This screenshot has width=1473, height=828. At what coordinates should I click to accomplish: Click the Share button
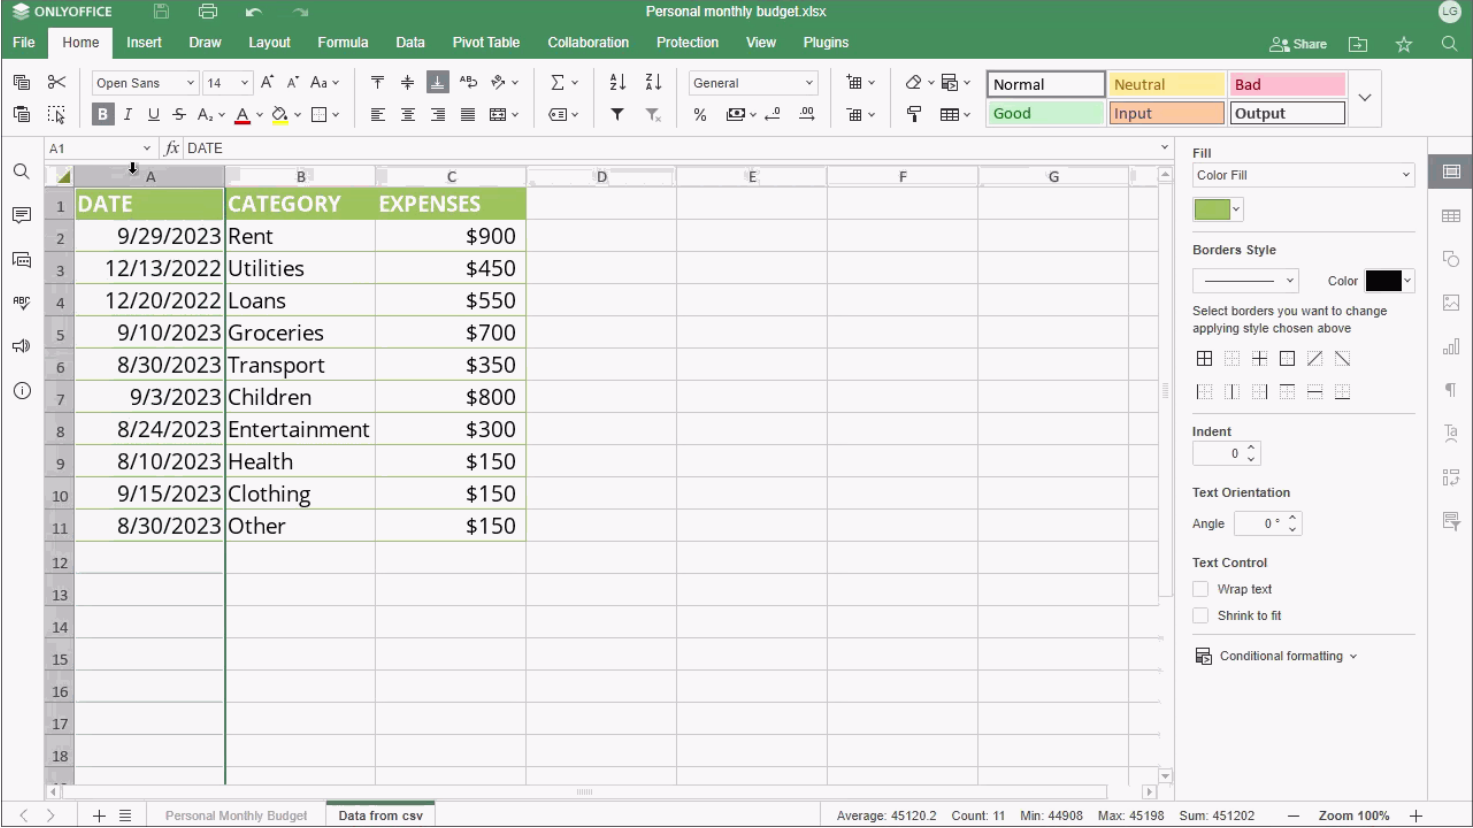[1298, 44]
